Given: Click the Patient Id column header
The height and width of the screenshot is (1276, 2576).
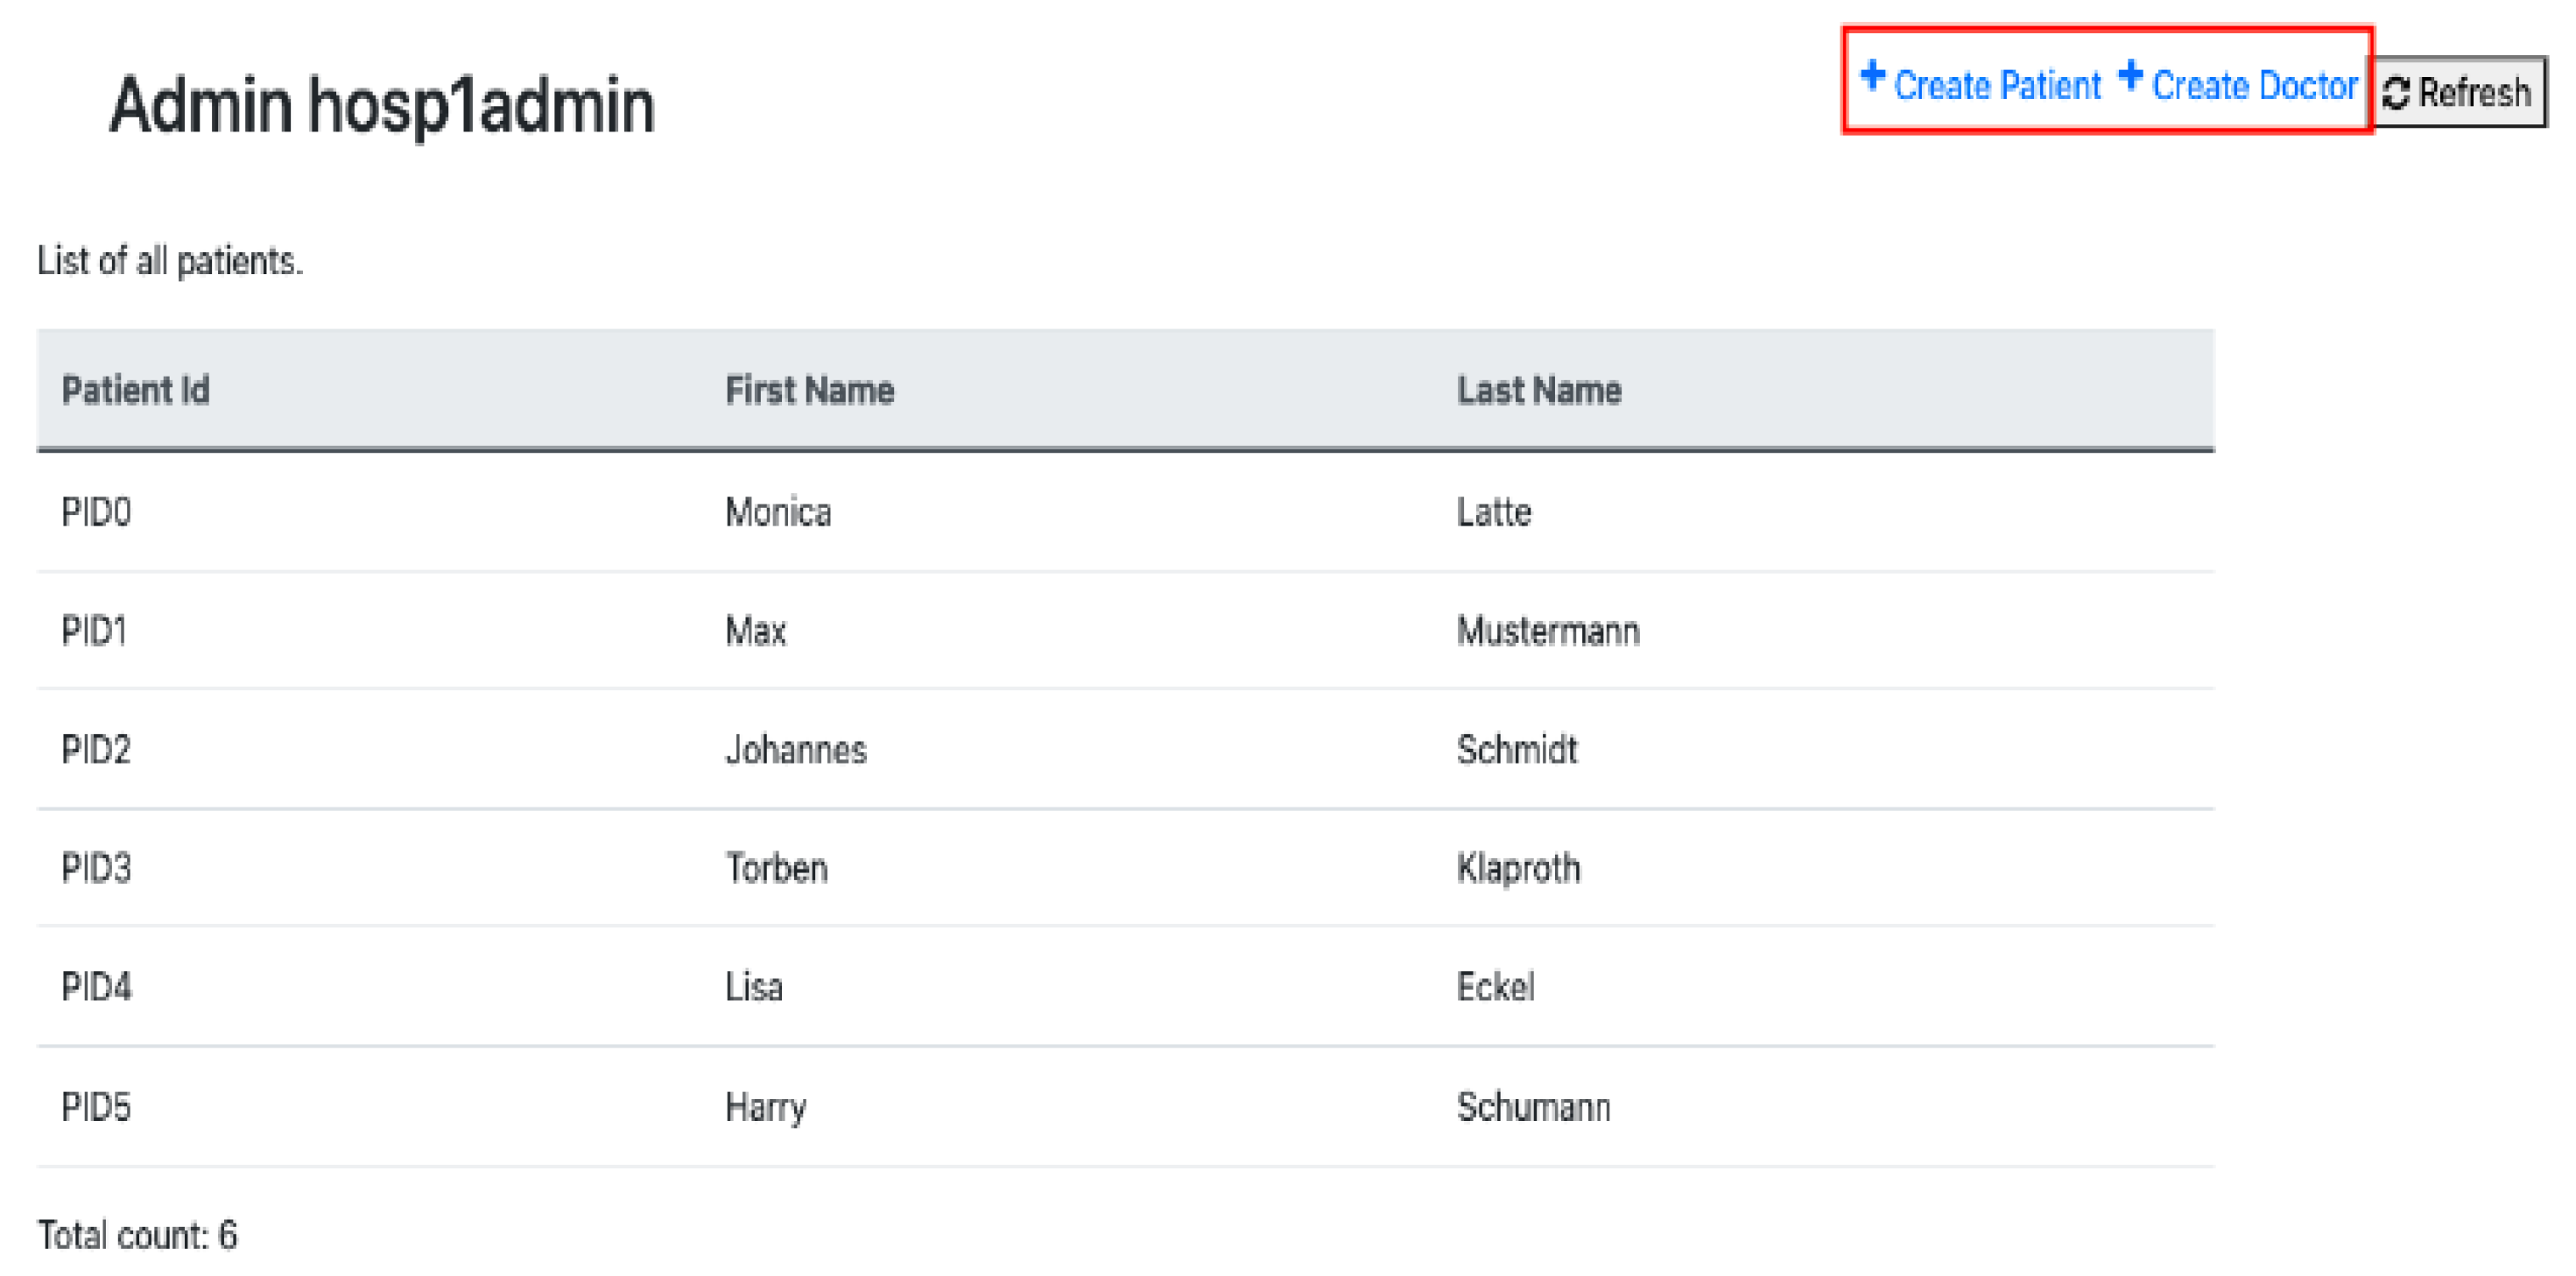Looking at the screenshot, I should (135, 390).
